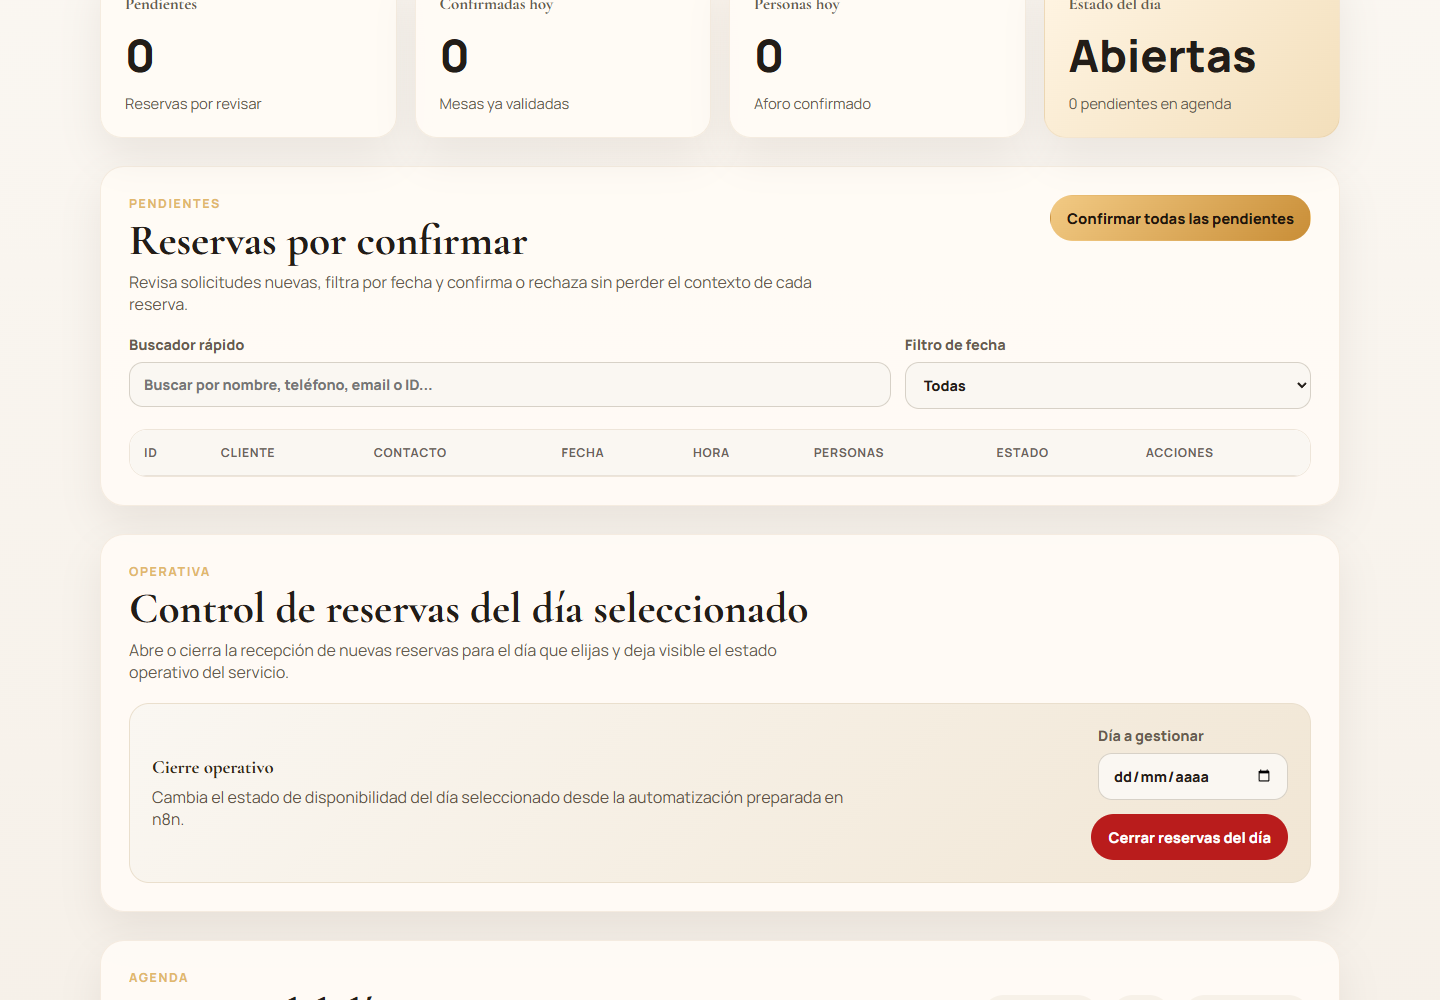The image size is (1440, 1000).
Task: Click '0 pendientes en agenda' text
Action: tap(1150, 104)
